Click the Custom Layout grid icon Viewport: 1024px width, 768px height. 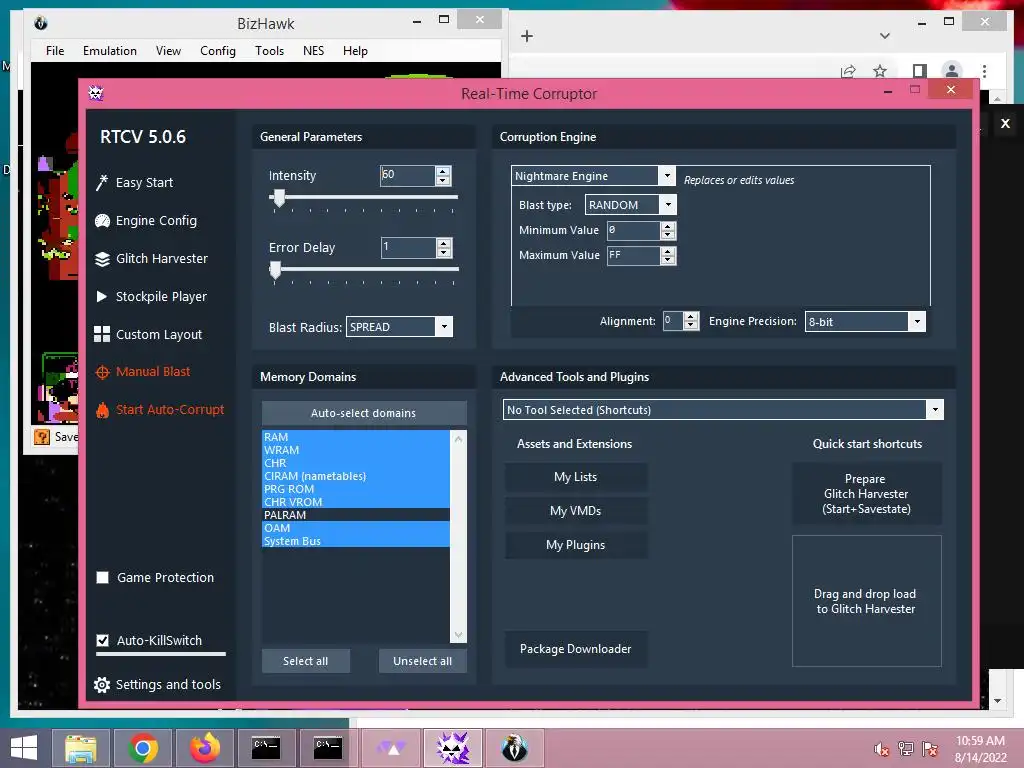pos(102,334)
